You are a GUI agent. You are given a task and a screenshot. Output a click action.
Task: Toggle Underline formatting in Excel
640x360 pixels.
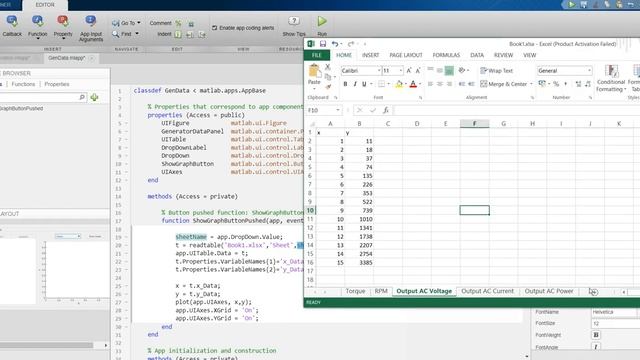pos(364,84)
